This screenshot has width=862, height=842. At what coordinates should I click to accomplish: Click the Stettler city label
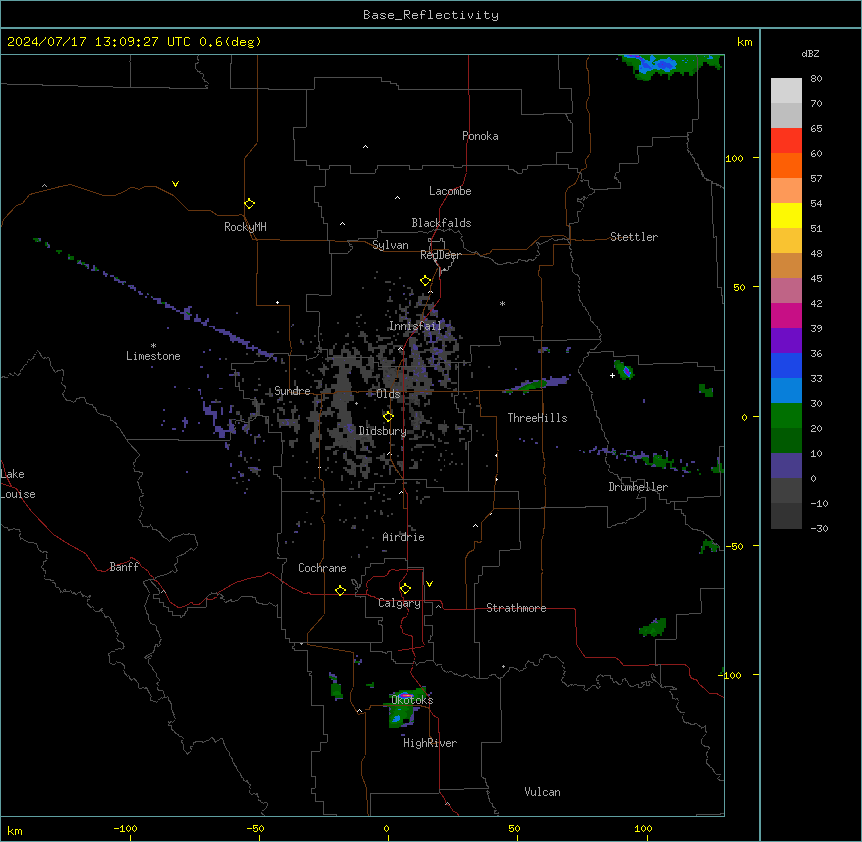point(634,237)
